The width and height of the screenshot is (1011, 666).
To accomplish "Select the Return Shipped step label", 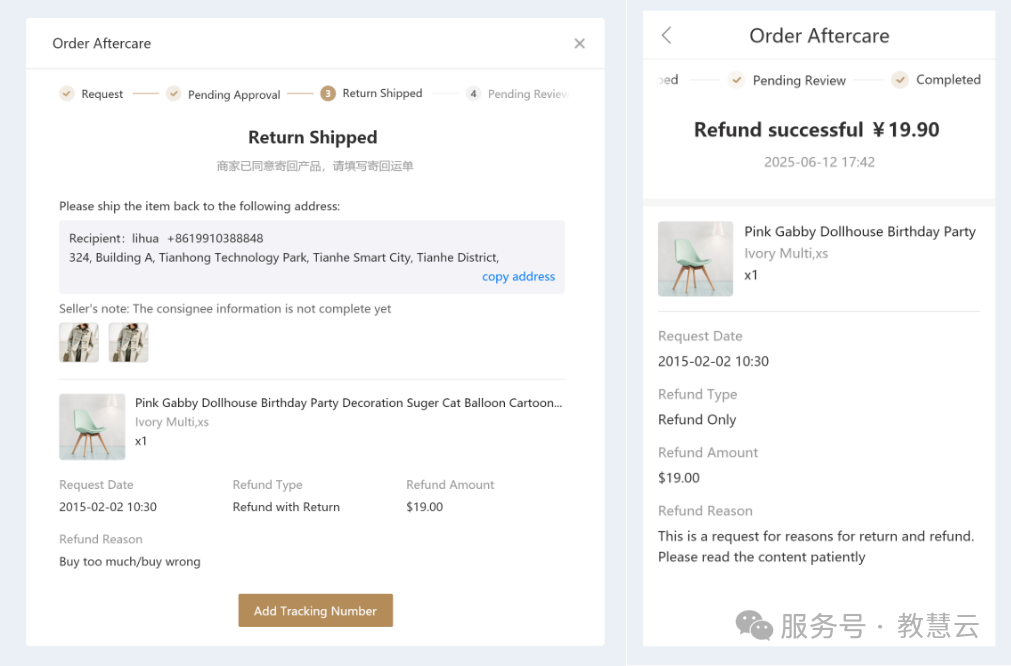I will 382,94.
